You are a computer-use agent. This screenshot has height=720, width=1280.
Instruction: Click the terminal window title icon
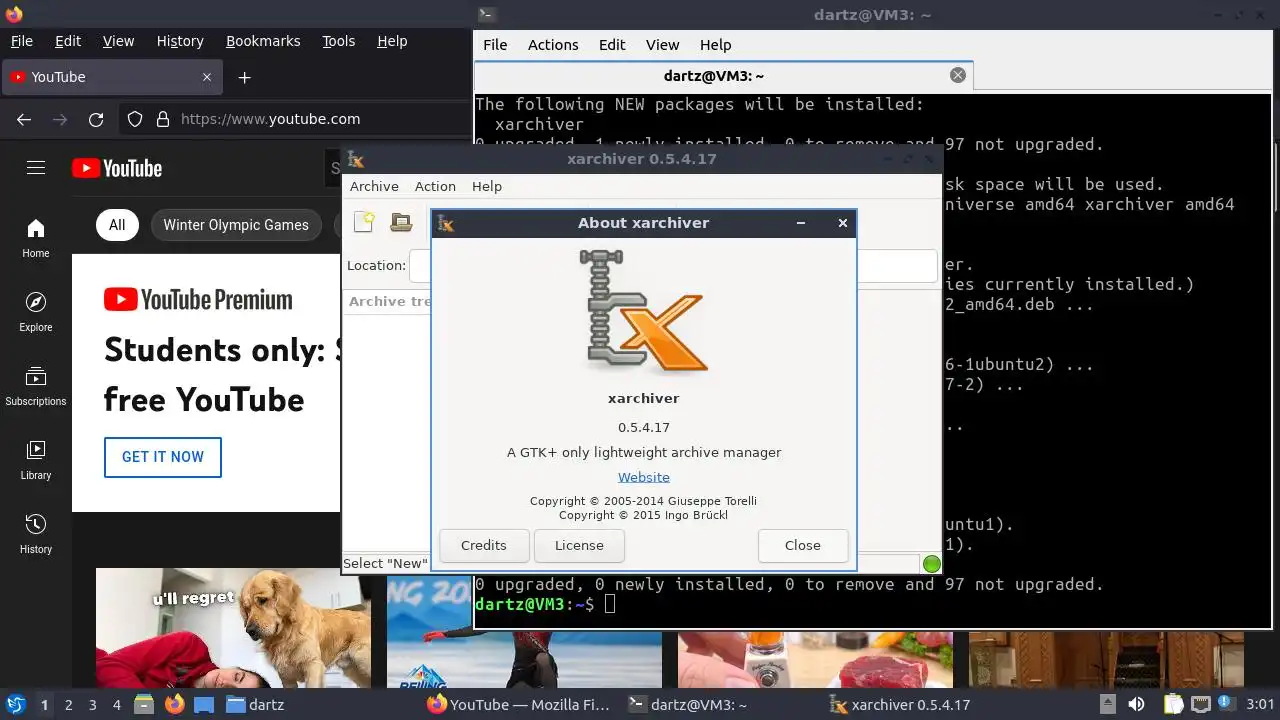pyautogui.click(x=486, y=14)
